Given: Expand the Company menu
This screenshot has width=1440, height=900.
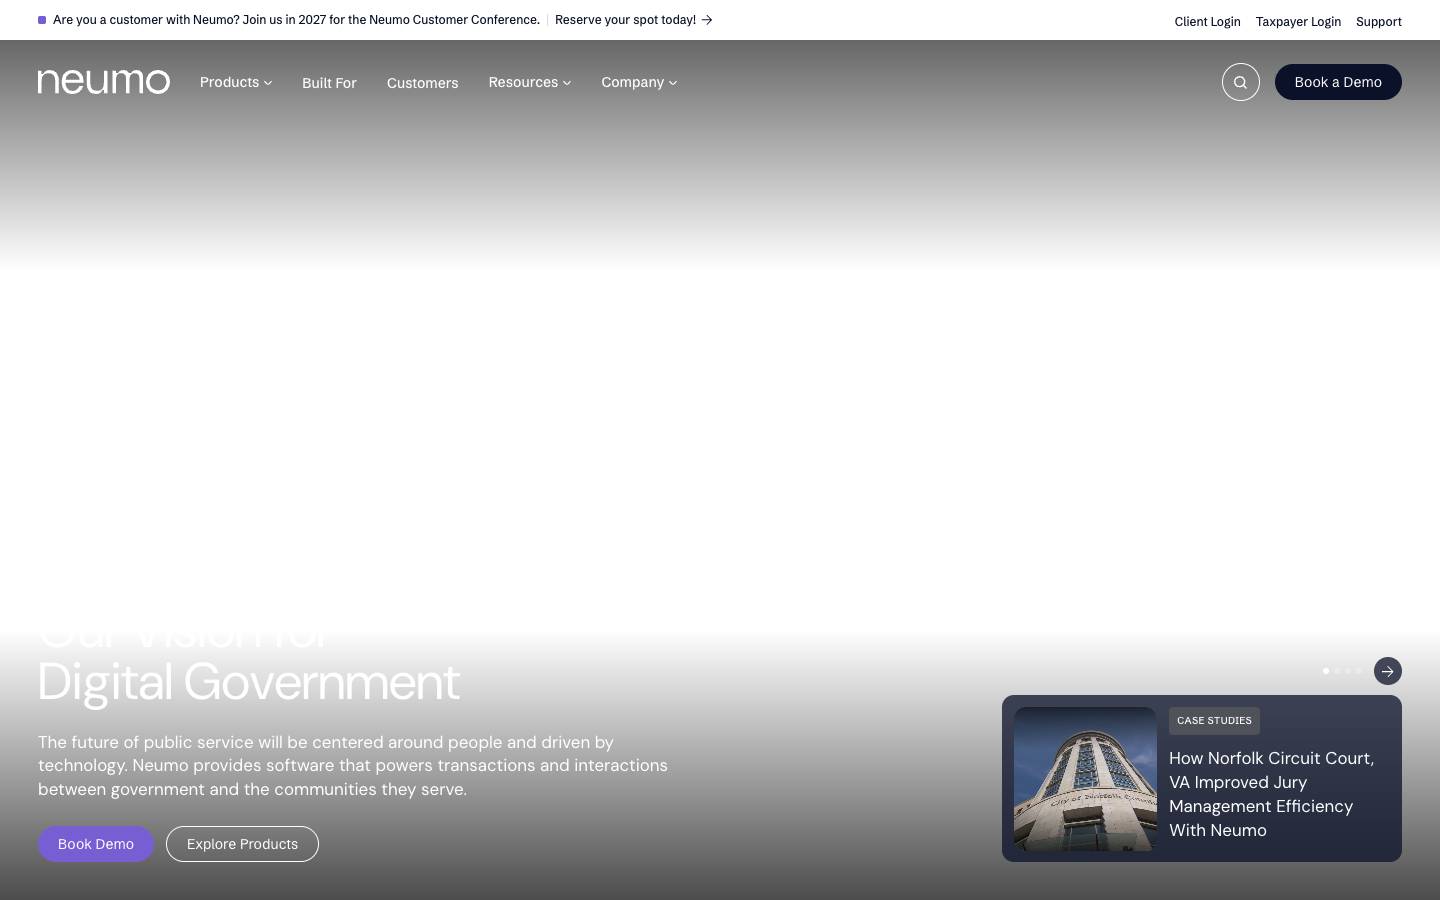Looking at the screenshot, I should (x=639, y=82).
